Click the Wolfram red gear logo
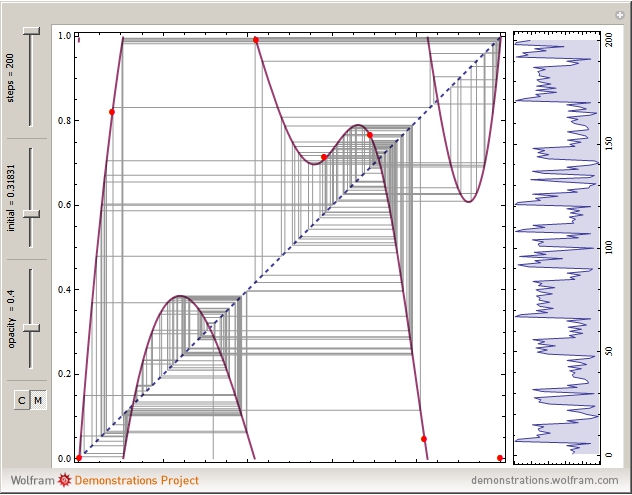Image resolution: width=632 pixels, height=495 pixels. coord(64,480)
